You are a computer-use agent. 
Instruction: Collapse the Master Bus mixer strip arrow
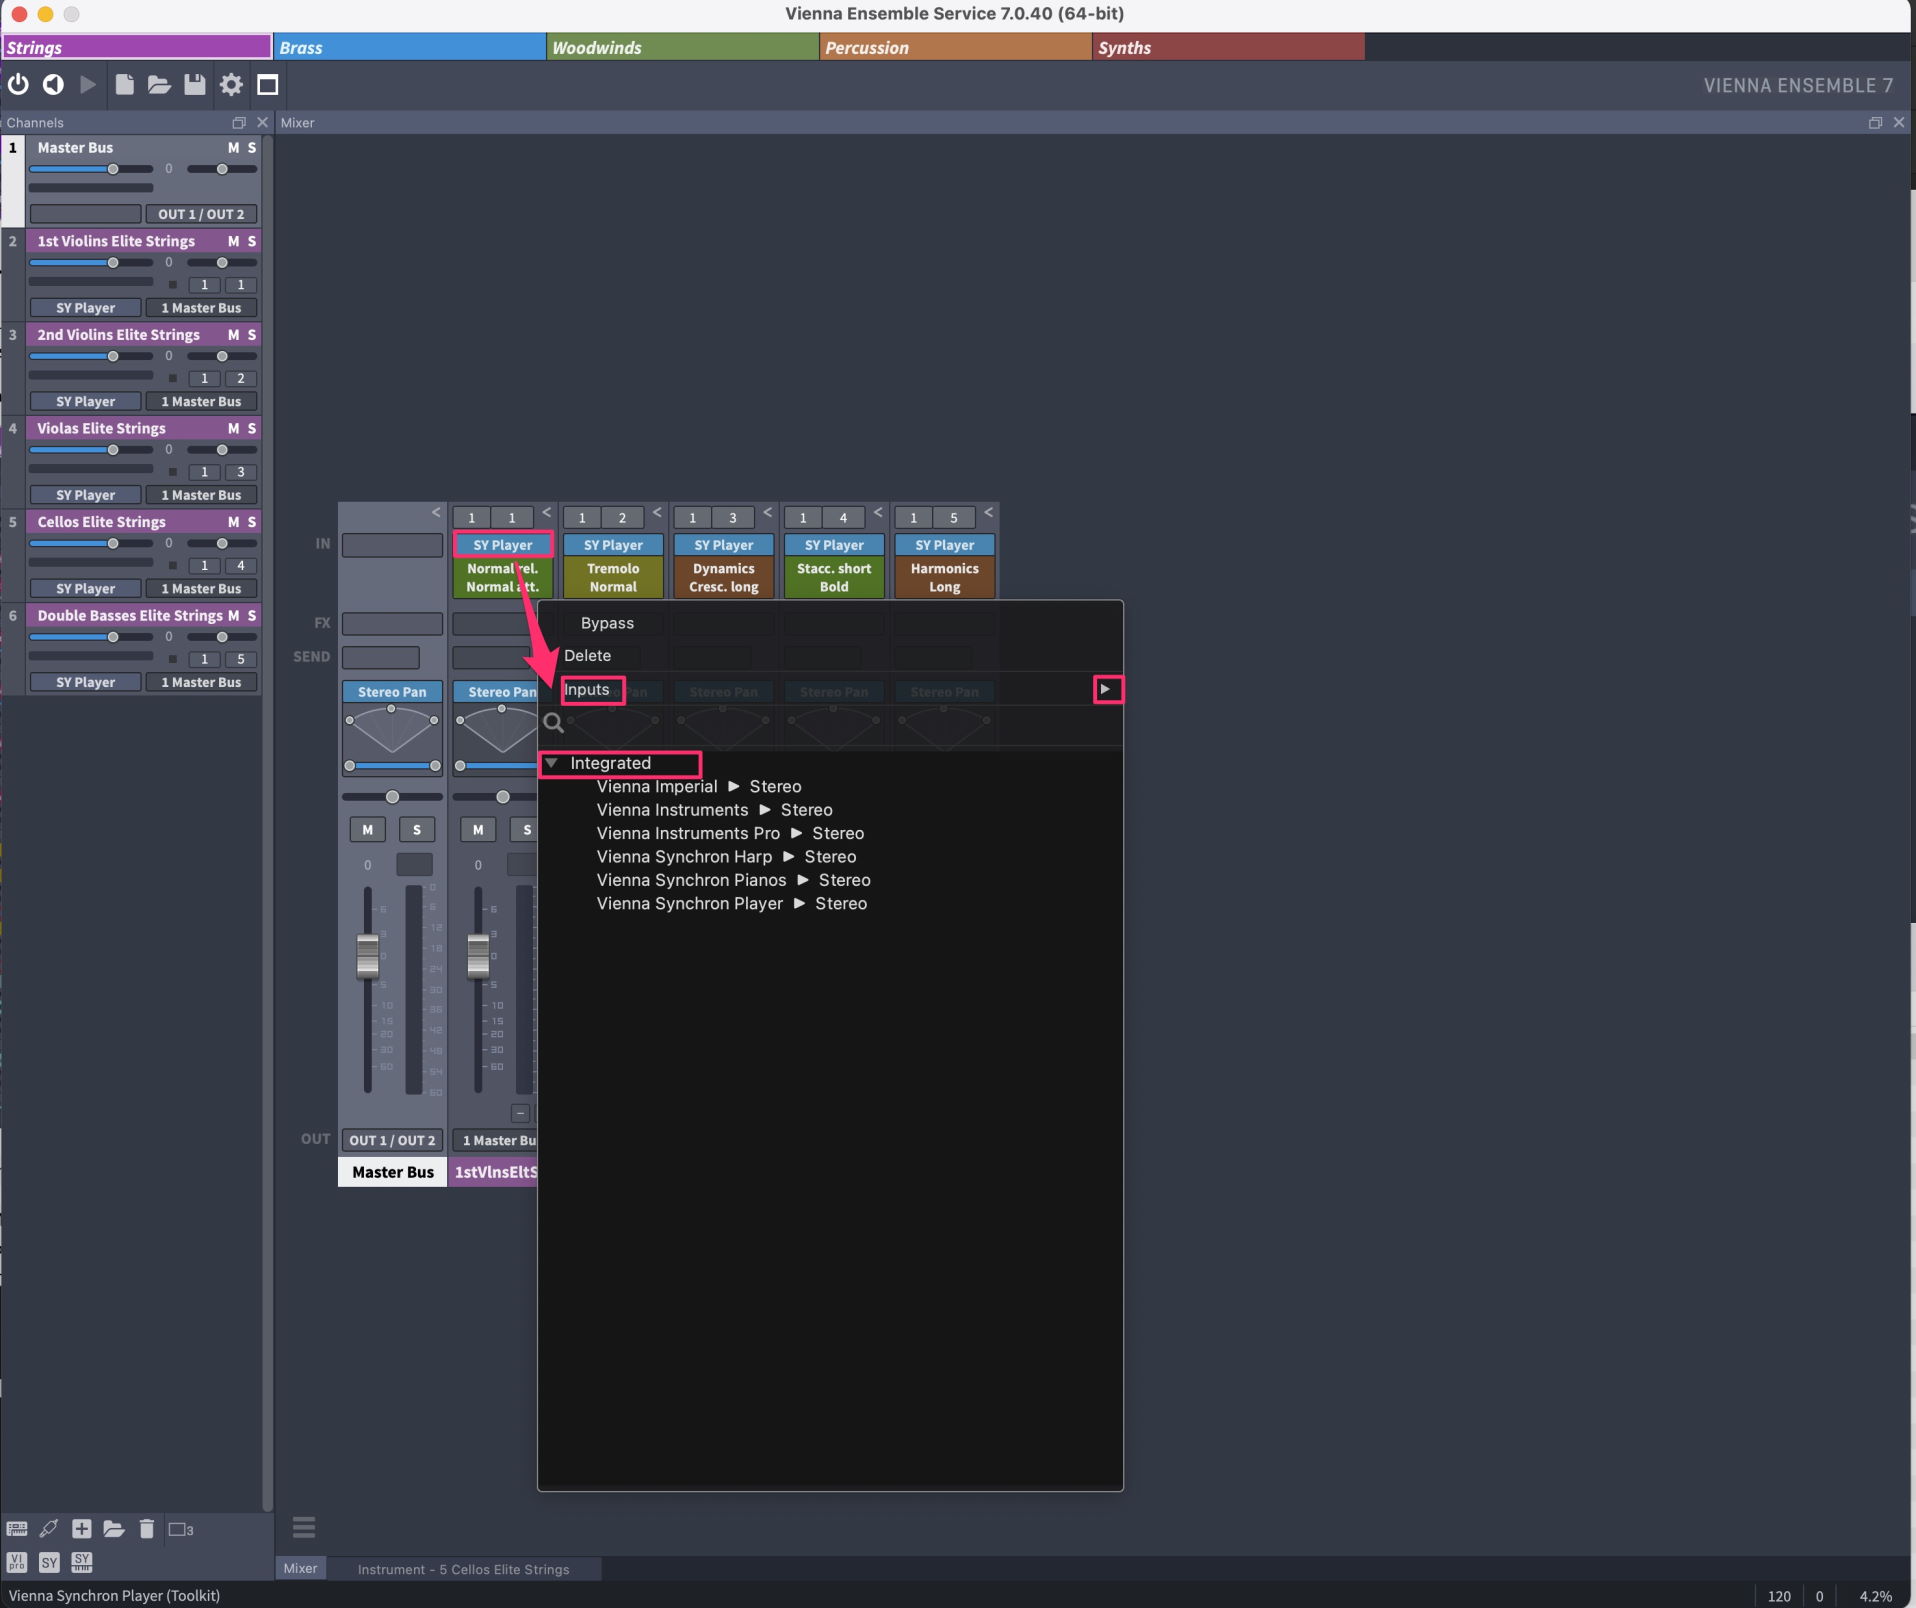(436, 513)
